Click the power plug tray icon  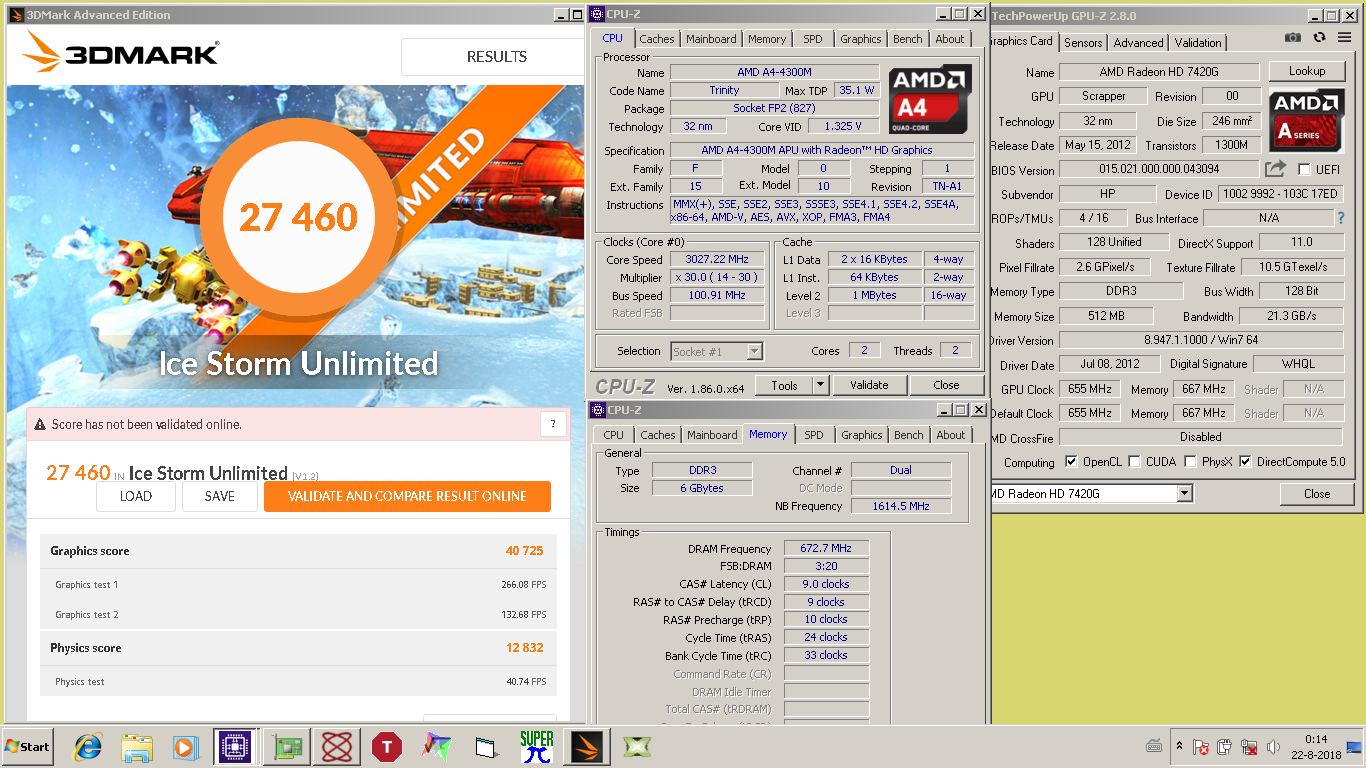pos(1225,747)
